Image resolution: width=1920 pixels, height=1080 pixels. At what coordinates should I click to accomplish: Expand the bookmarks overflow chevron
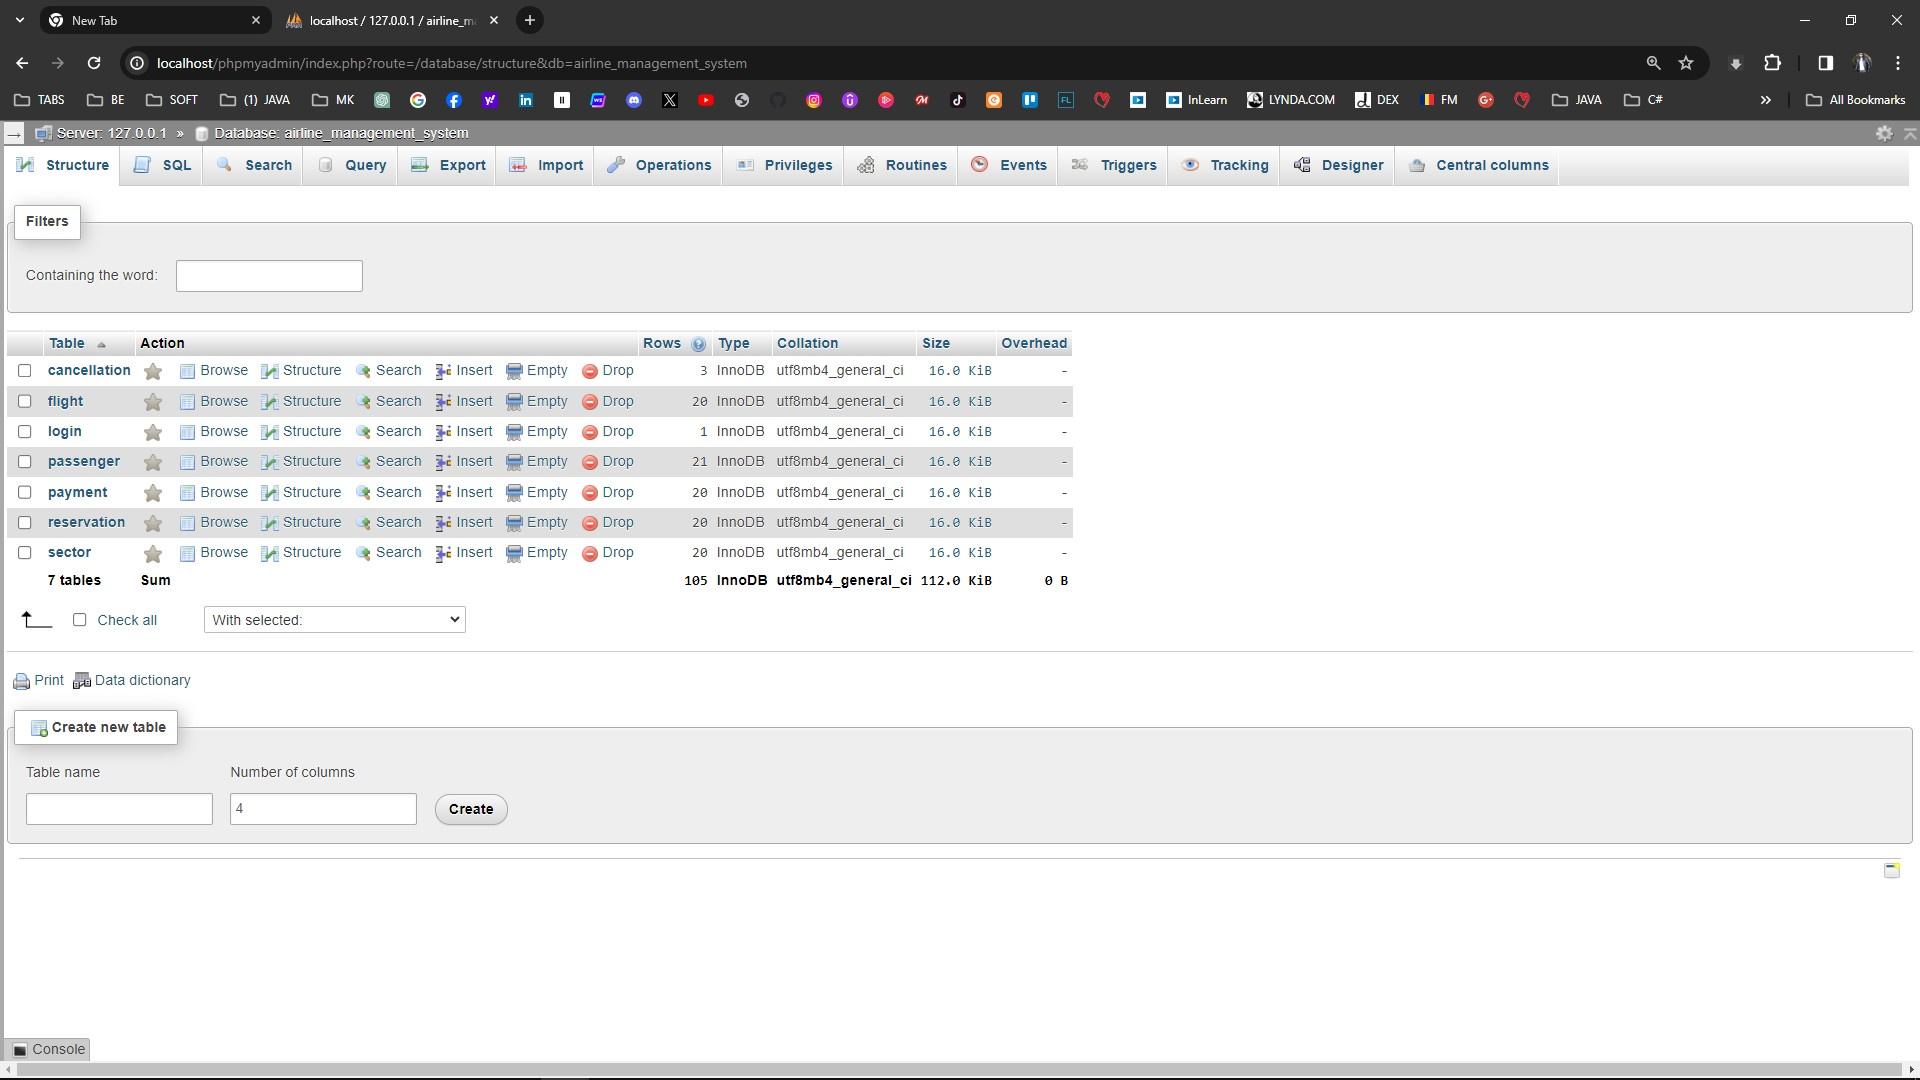1766,100
